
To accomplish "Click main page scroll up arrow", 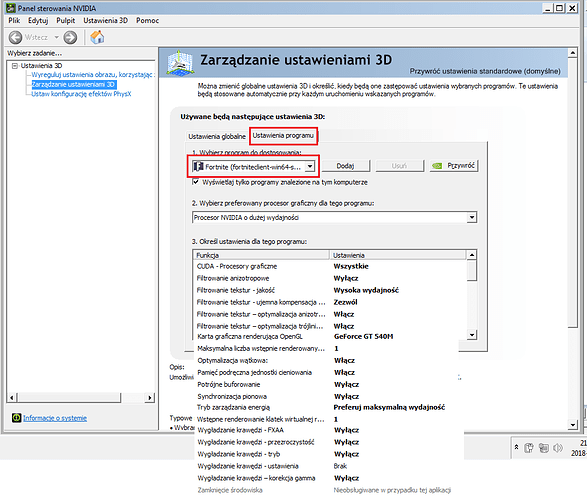I will 572,53.
